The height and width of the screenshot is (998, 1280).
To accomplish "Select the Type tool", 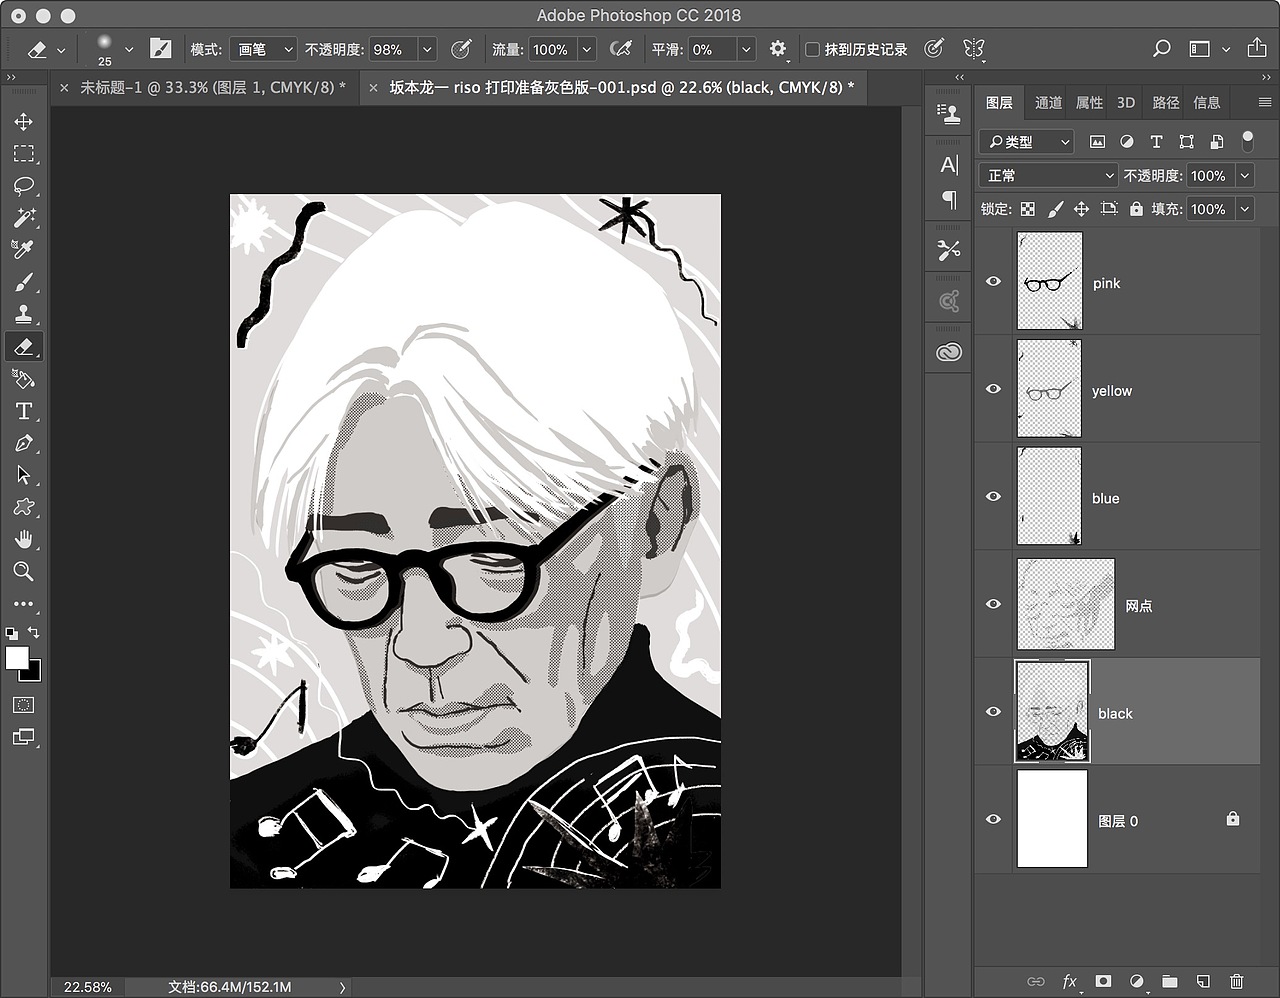I will pyautogui.click(x=24, y=411).
